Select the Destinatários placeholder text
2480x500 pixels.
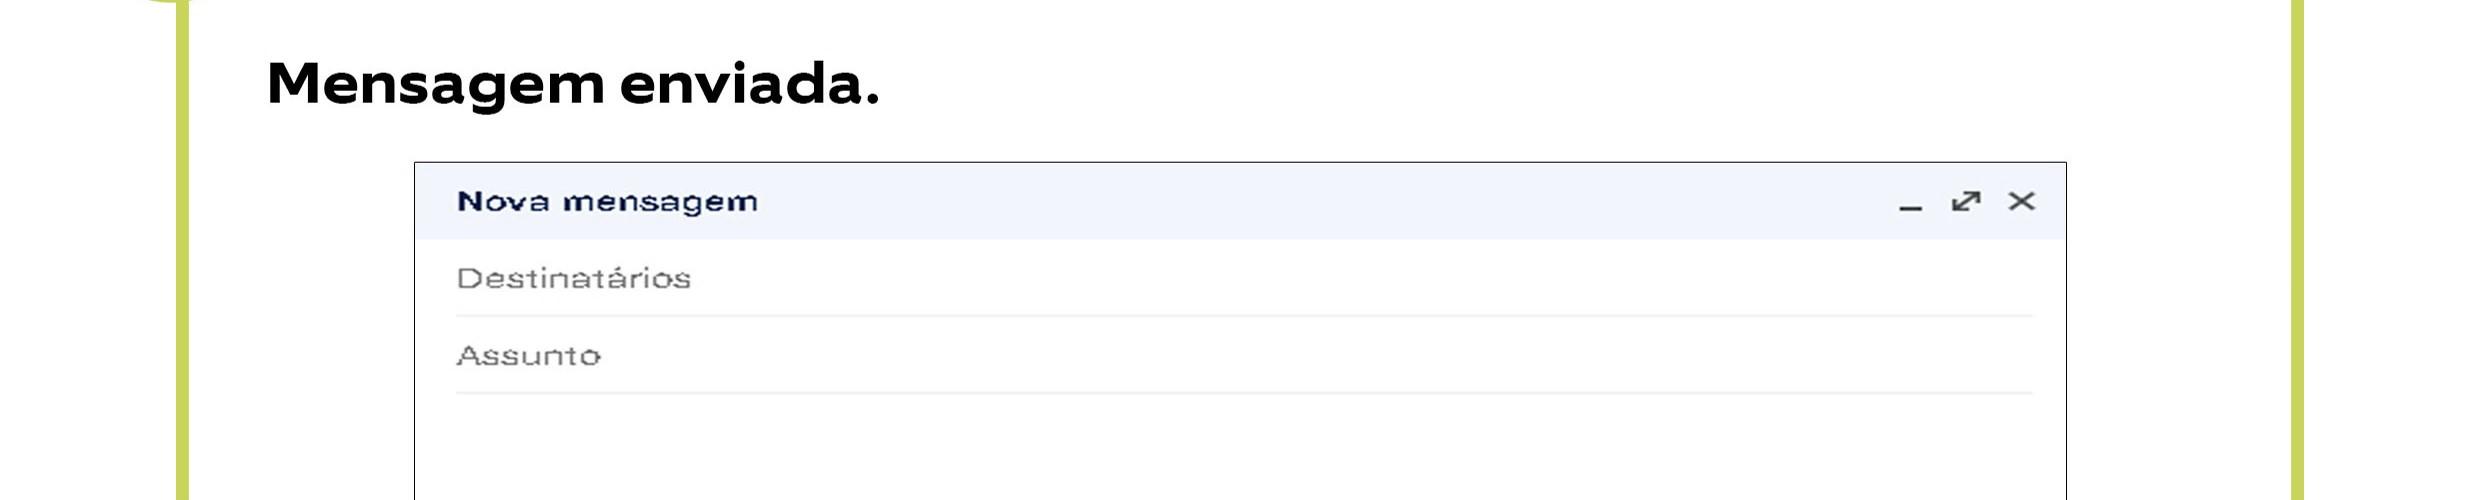point(573,278)
